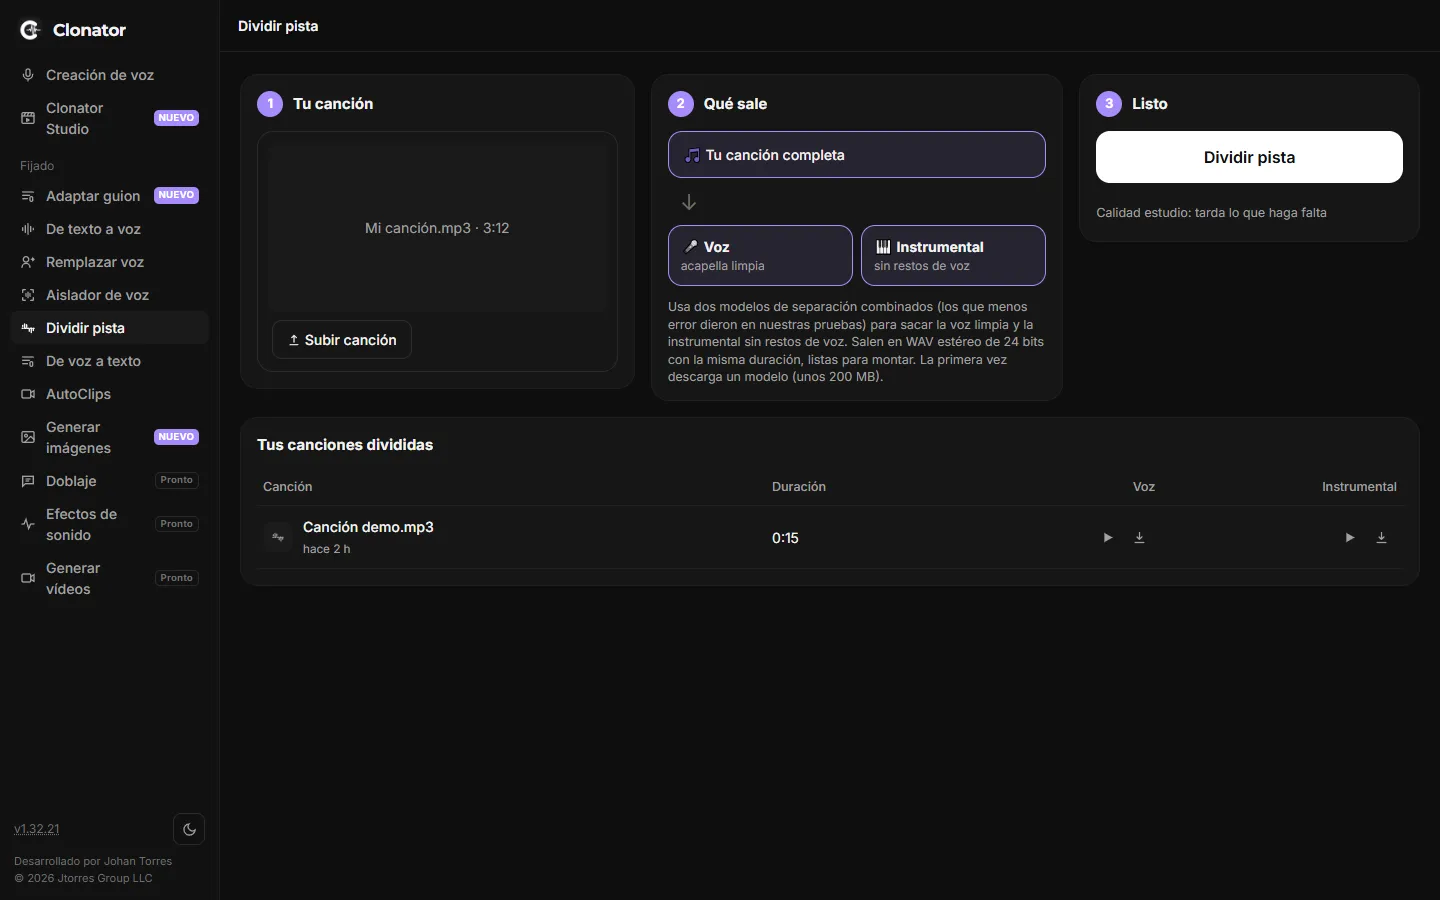The width and height of the screenshot is (1440, 900).
Task: Click the 0:15 duration value
Action: point(785,538)
